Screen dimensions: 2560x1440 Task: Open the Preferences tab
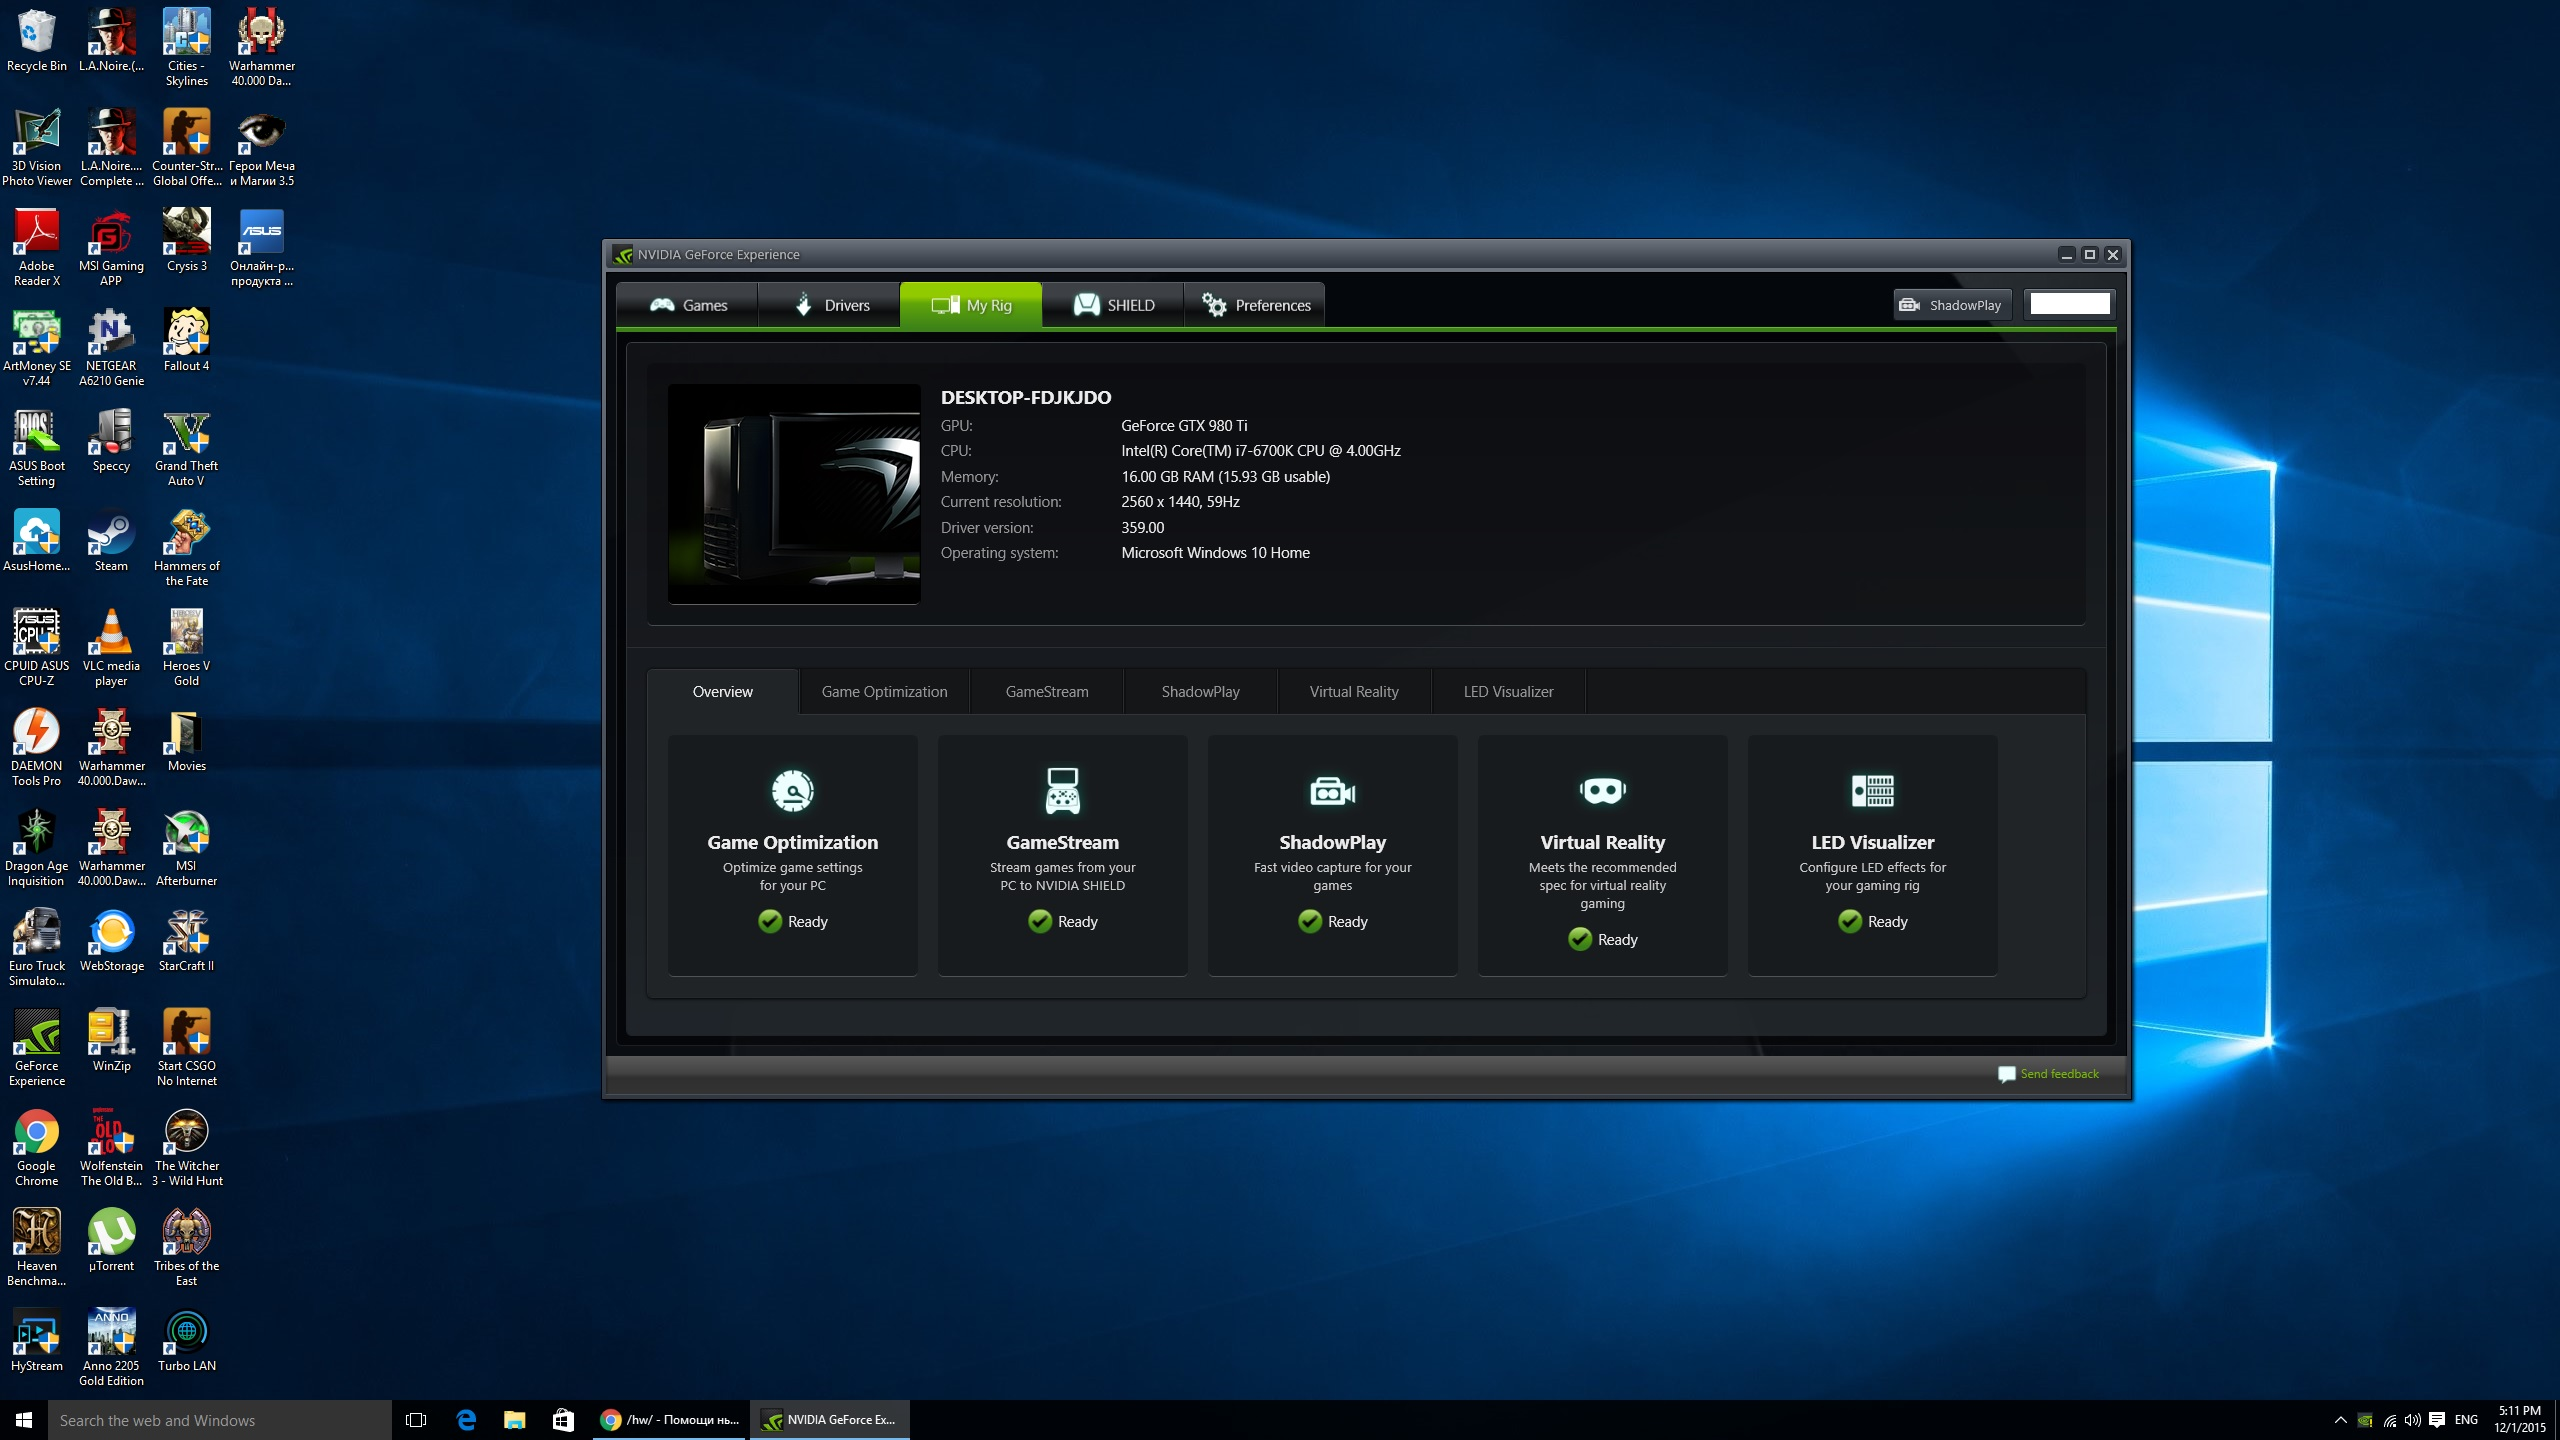point(1255,305)
